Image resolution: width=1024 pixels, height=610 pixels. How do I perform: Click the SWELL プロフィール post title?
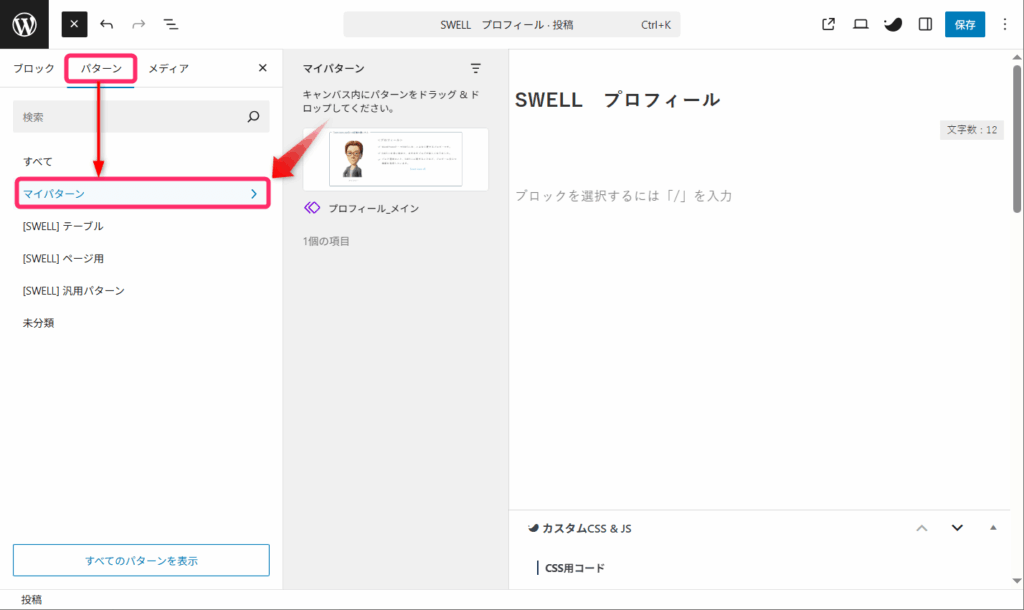pyautogui.click(x=617, y=100)
